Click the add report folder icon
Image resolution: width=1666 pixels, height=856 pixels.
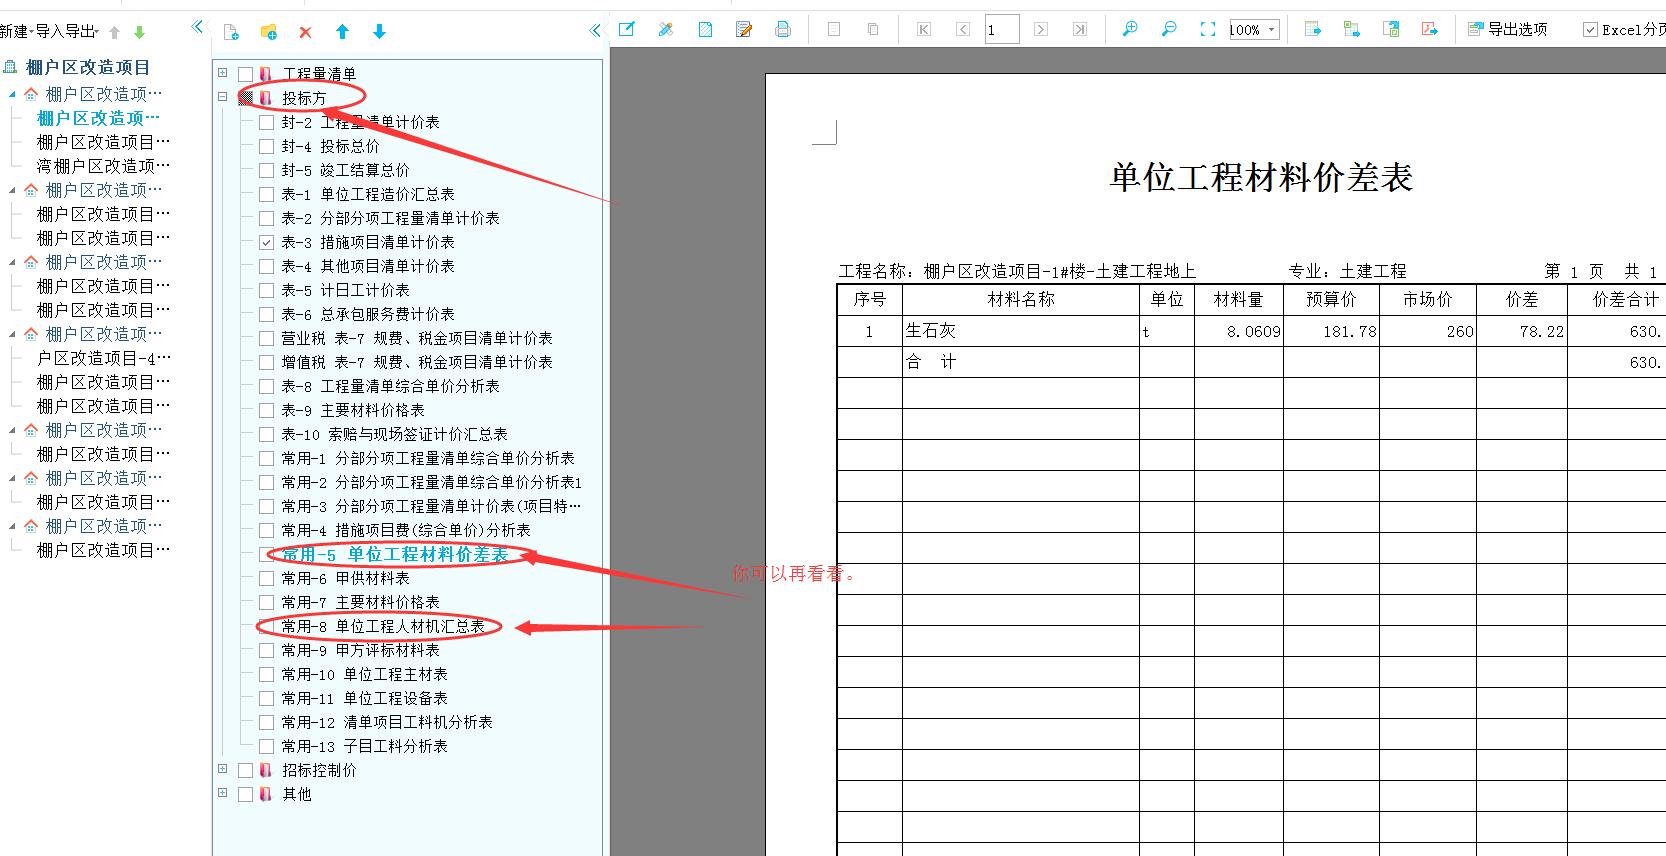268,32
